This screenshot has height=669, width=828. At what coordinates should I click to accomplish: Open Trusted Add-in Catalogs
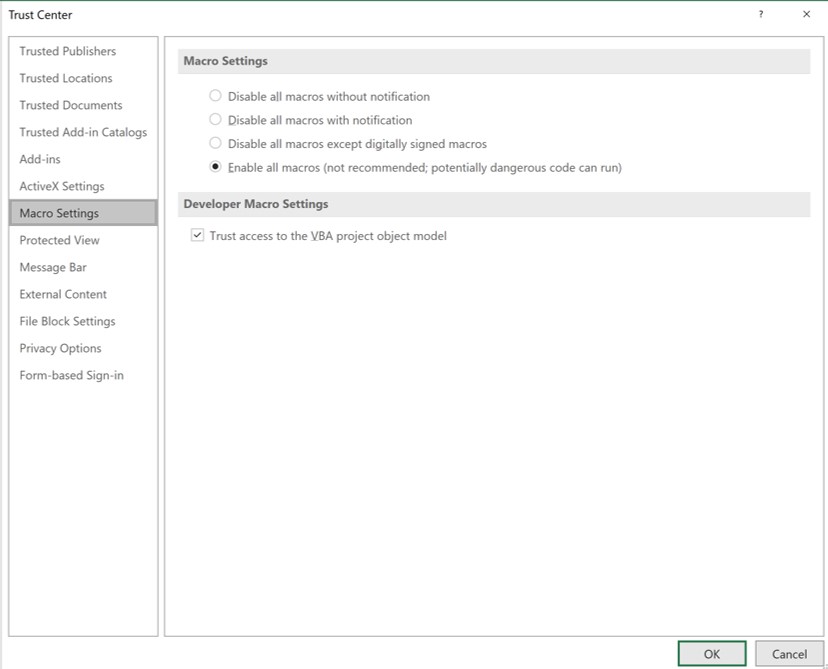tap(83, 132)
